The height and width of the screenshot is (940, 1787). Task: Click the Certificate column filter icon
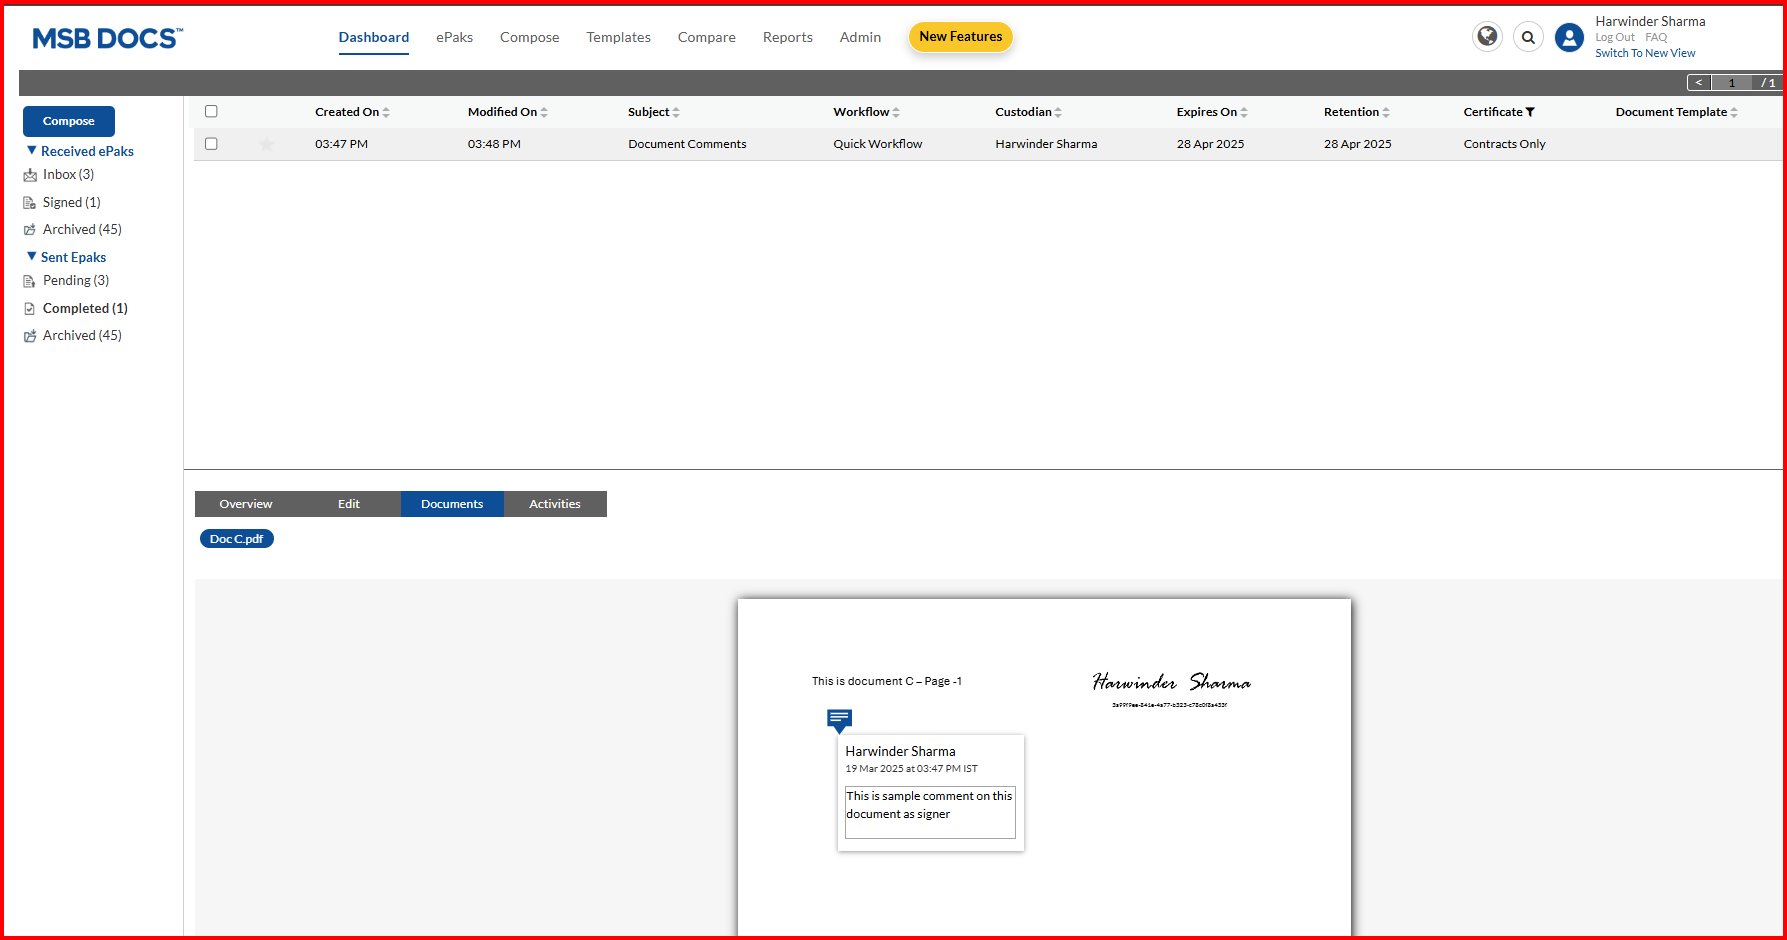click(x=1530, y=112)
